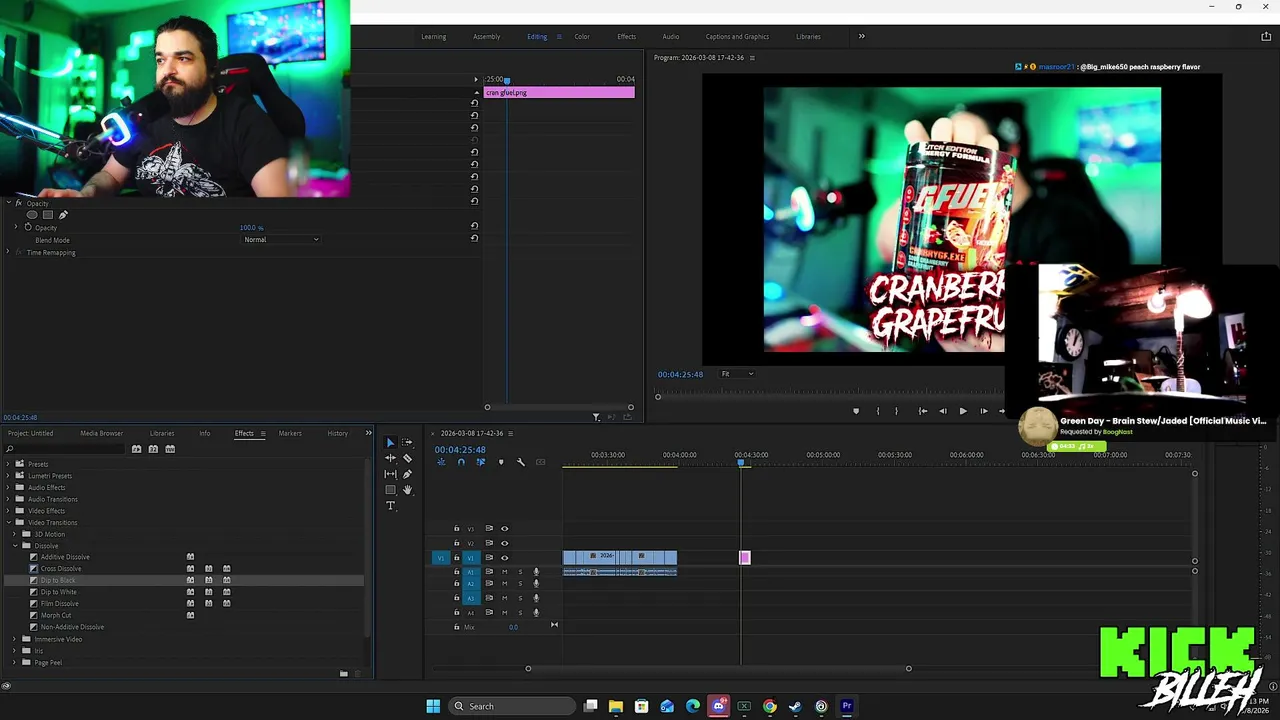The image size is (1280, 720).
Task: Click the pen mask tool under Opacity
Action: (x=63, y=215)
